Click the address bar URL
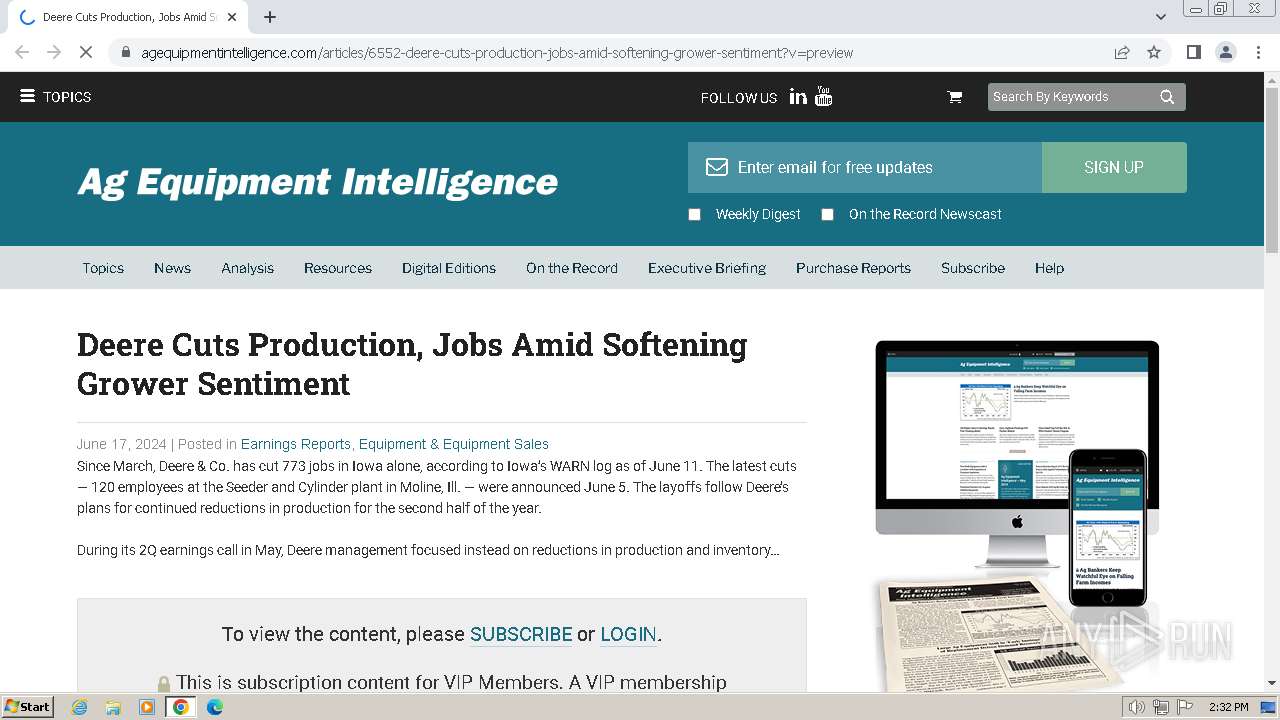1280x720 pixels. [497, 53]
